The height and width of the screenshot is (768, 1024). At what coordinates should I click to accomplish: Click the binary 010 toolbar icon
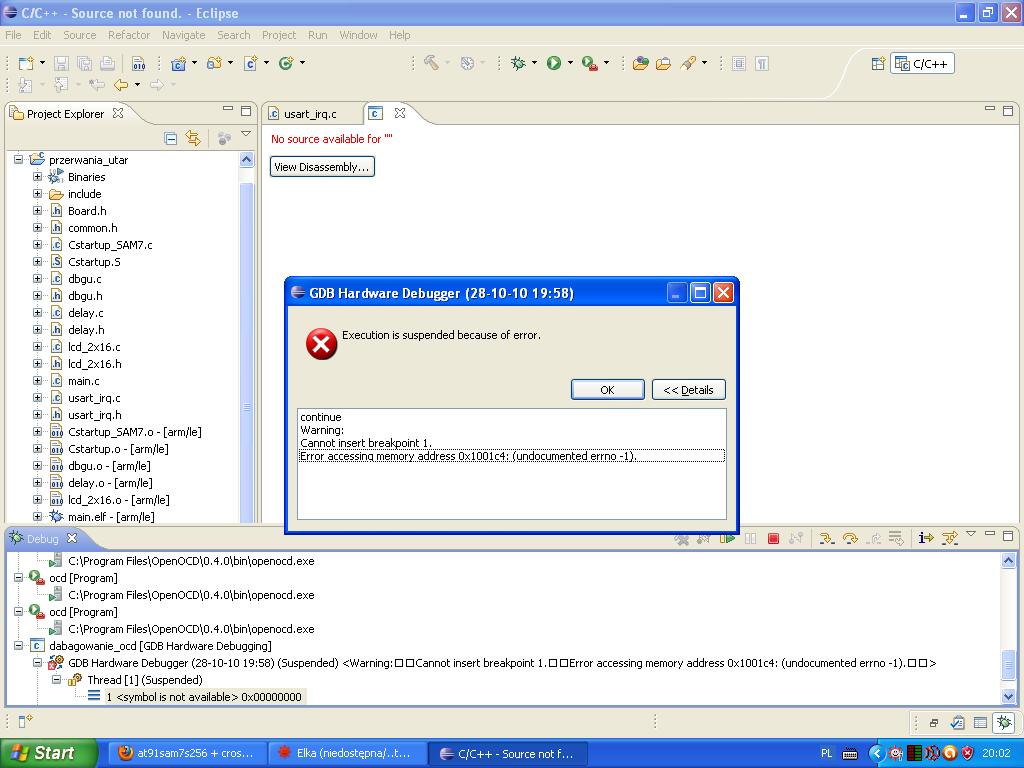click(x=138, y=63)
